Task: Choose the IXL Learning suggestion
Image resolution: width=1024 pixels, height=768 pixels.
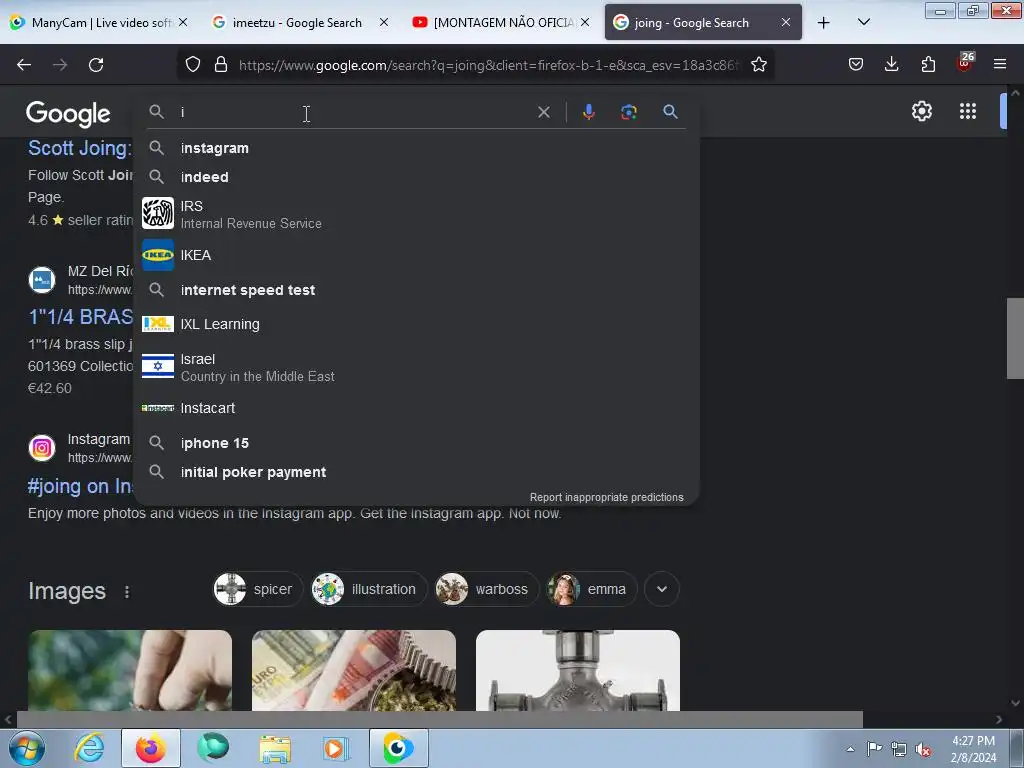Action: click(x=417, y=325)
